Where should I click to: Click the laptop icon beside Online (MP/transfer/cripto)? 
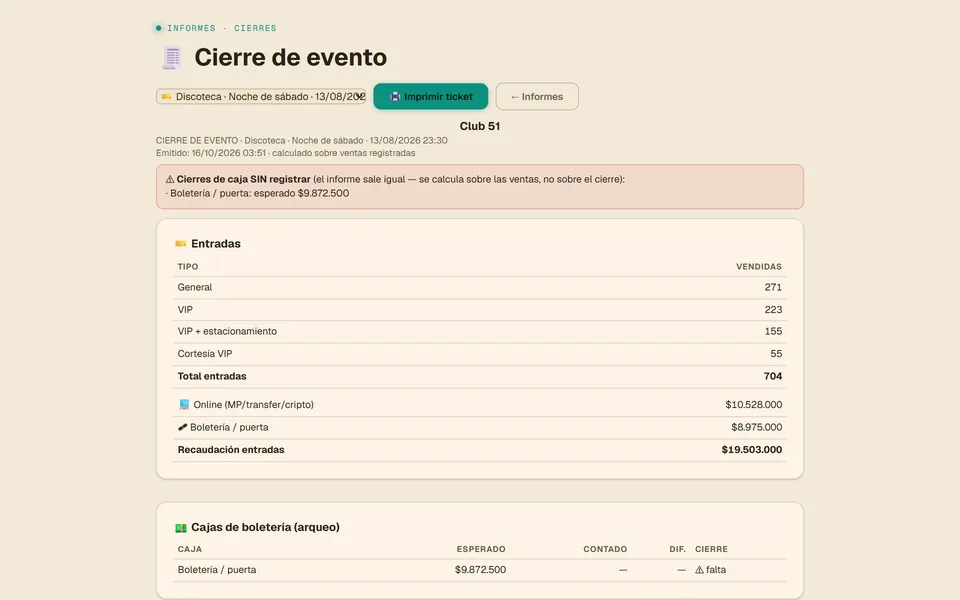click(184, 405)
